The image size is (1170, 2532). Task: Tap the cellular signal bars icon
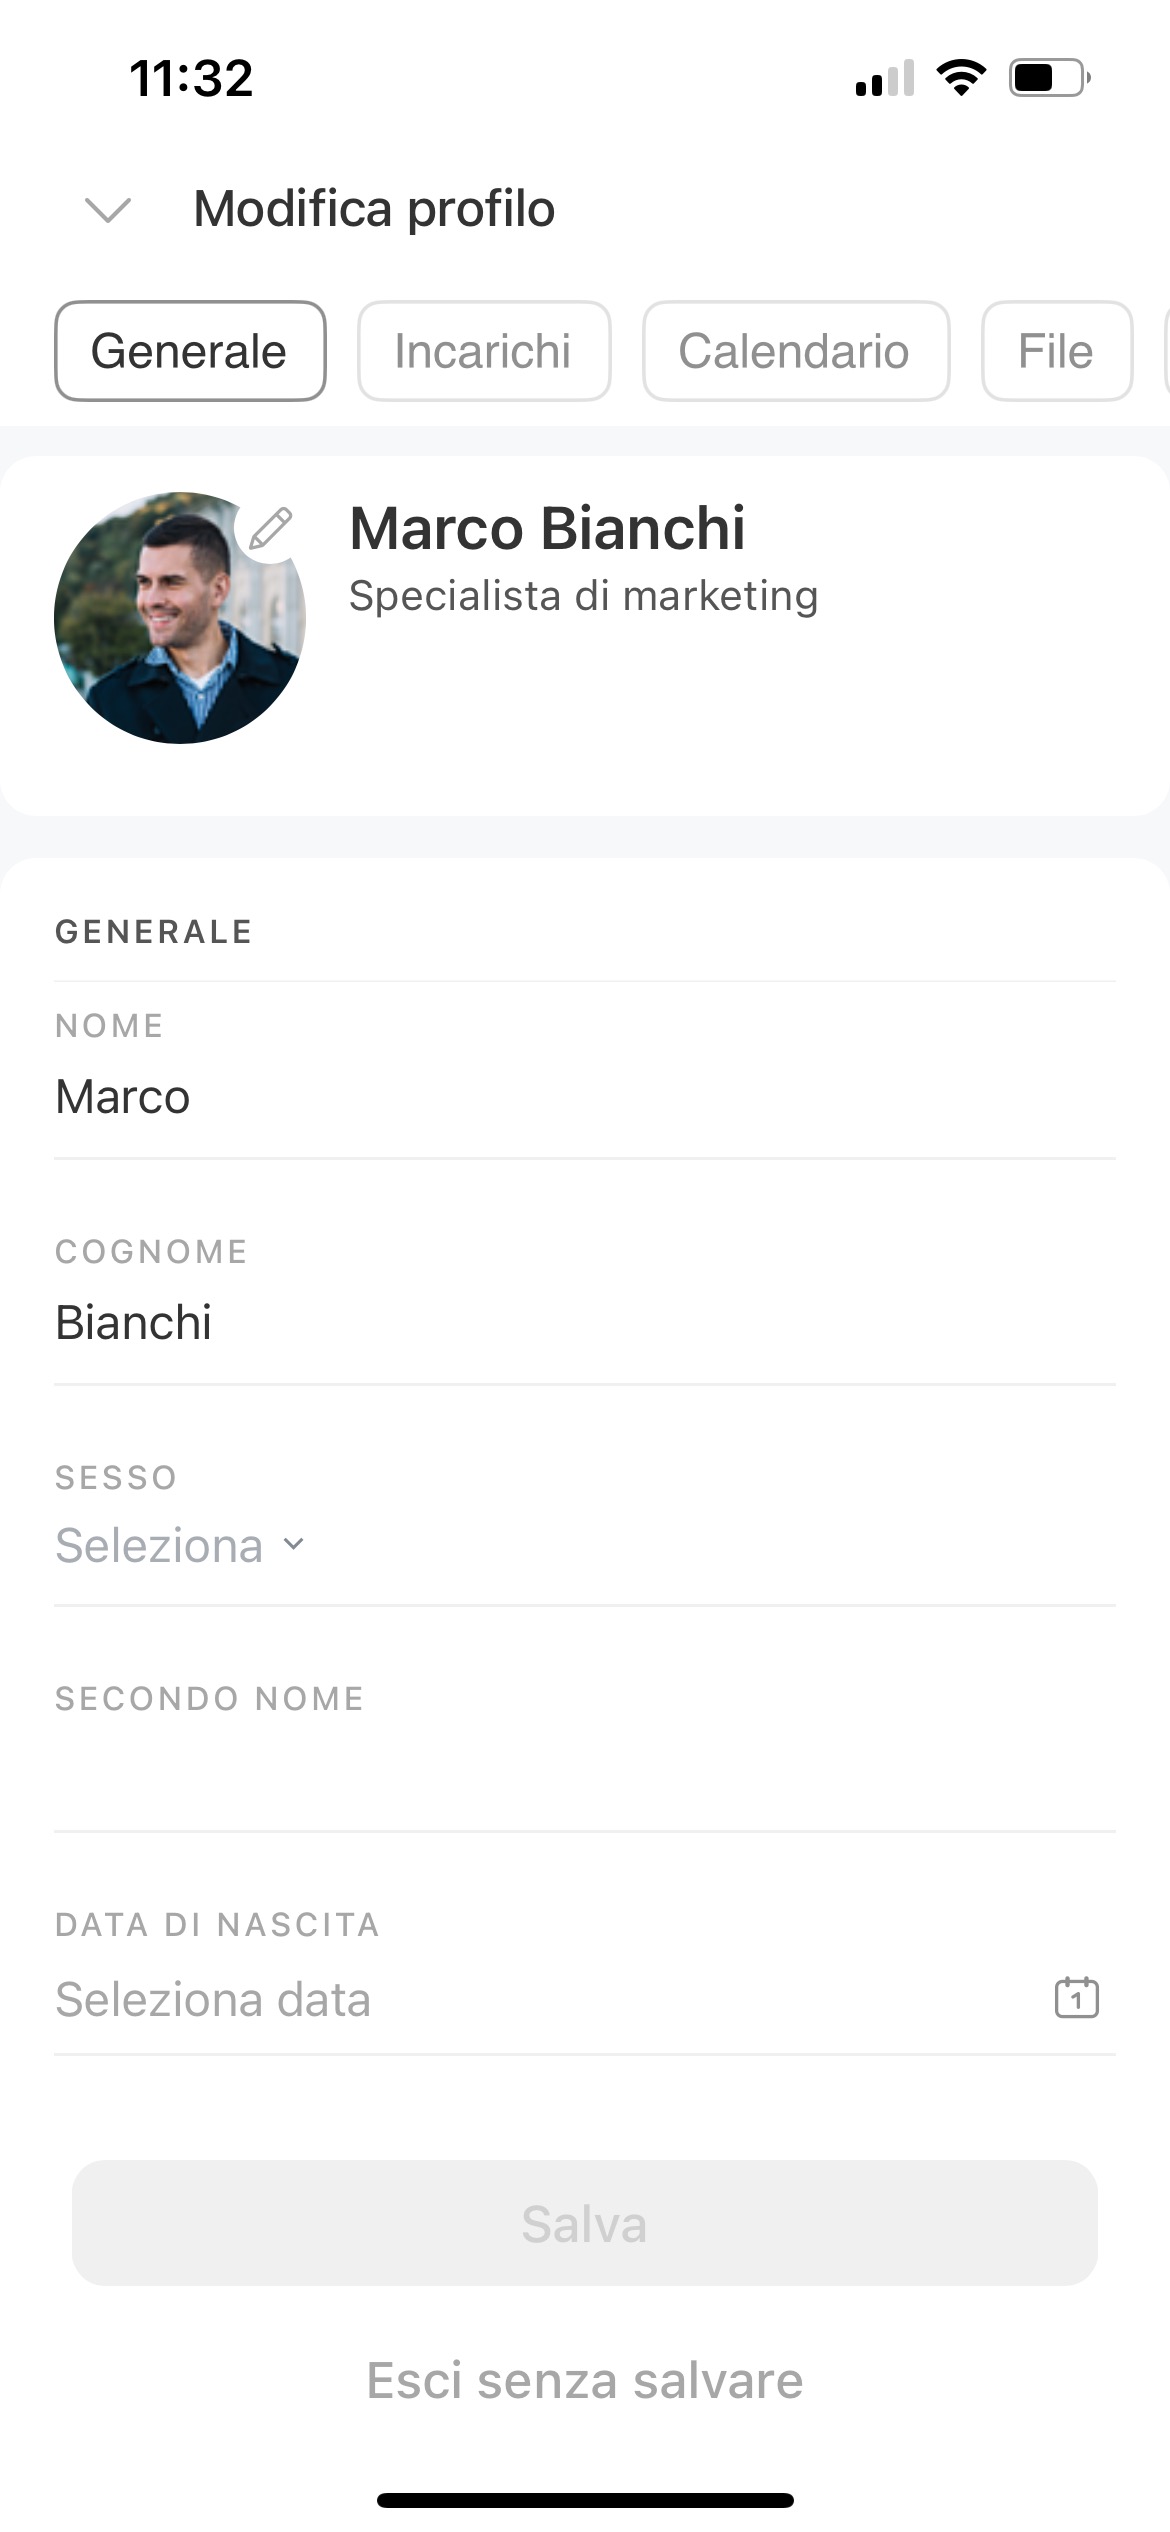pos(885,79)
